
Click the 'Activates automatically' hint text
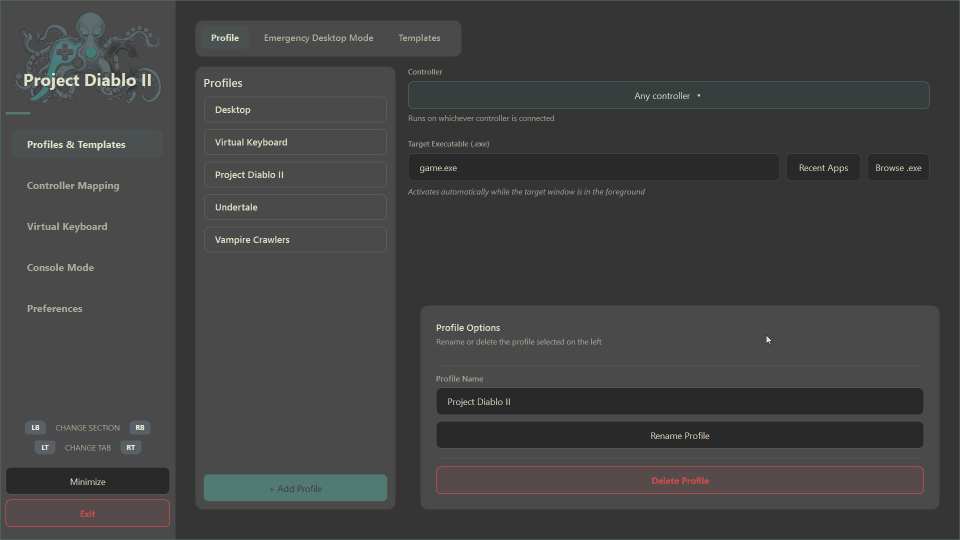tap(527, 192)
